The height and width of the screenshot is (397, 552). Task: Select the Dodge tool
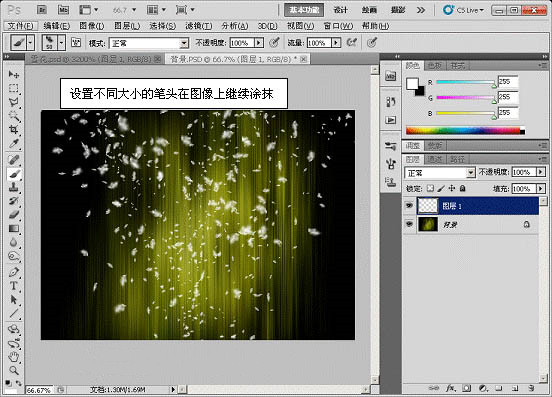(x=14, y=256)
